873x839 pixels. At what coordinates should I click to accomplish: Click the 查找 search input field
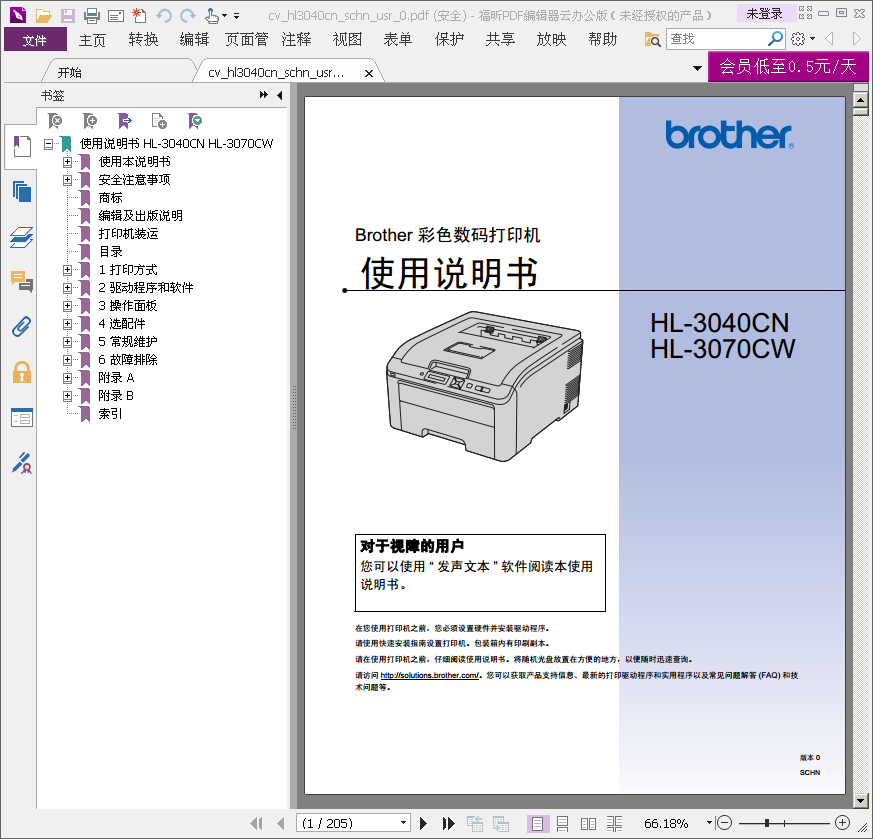(717, 39)
